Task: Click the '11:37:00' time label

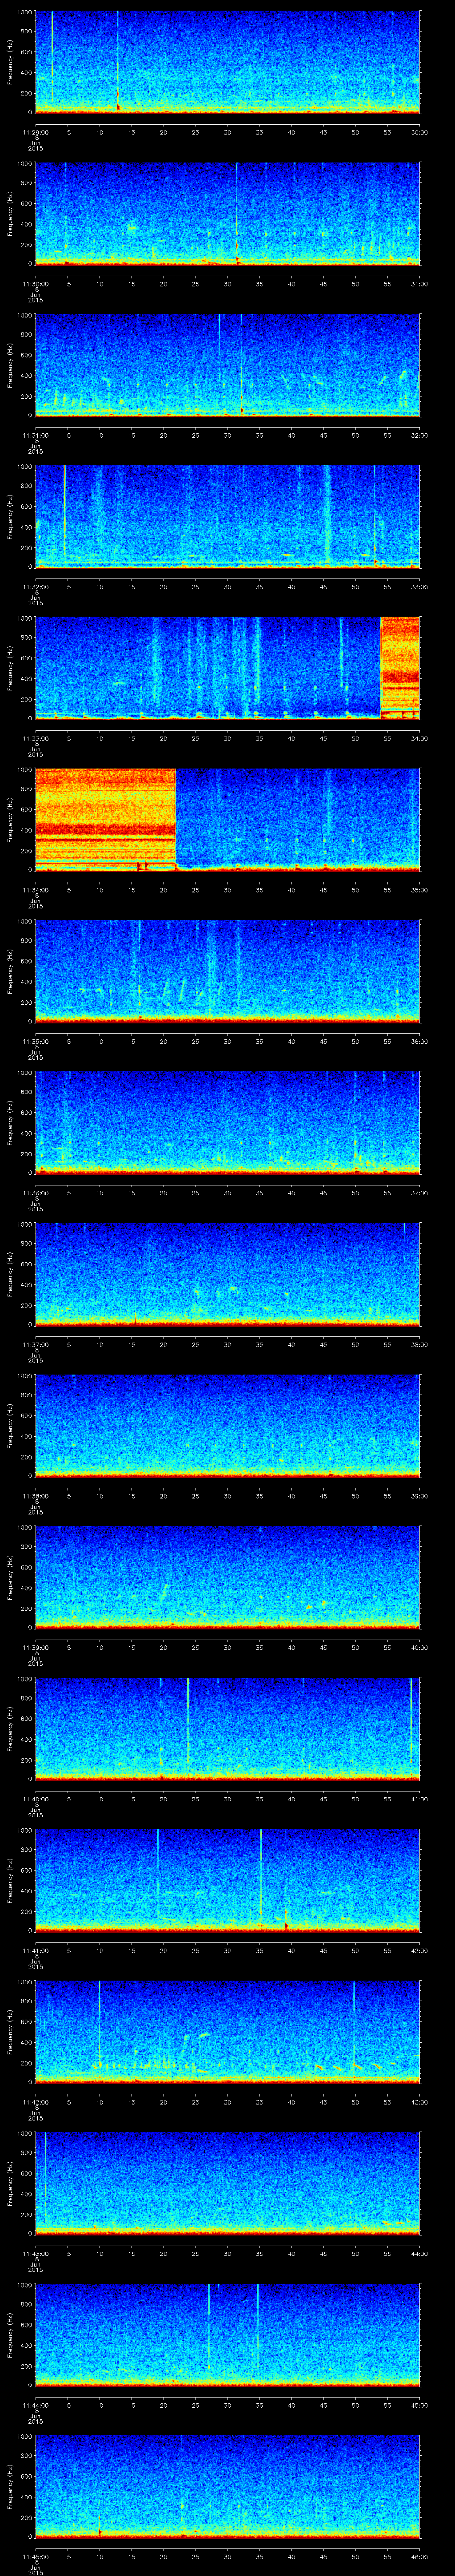Action: pos(35,1344)
